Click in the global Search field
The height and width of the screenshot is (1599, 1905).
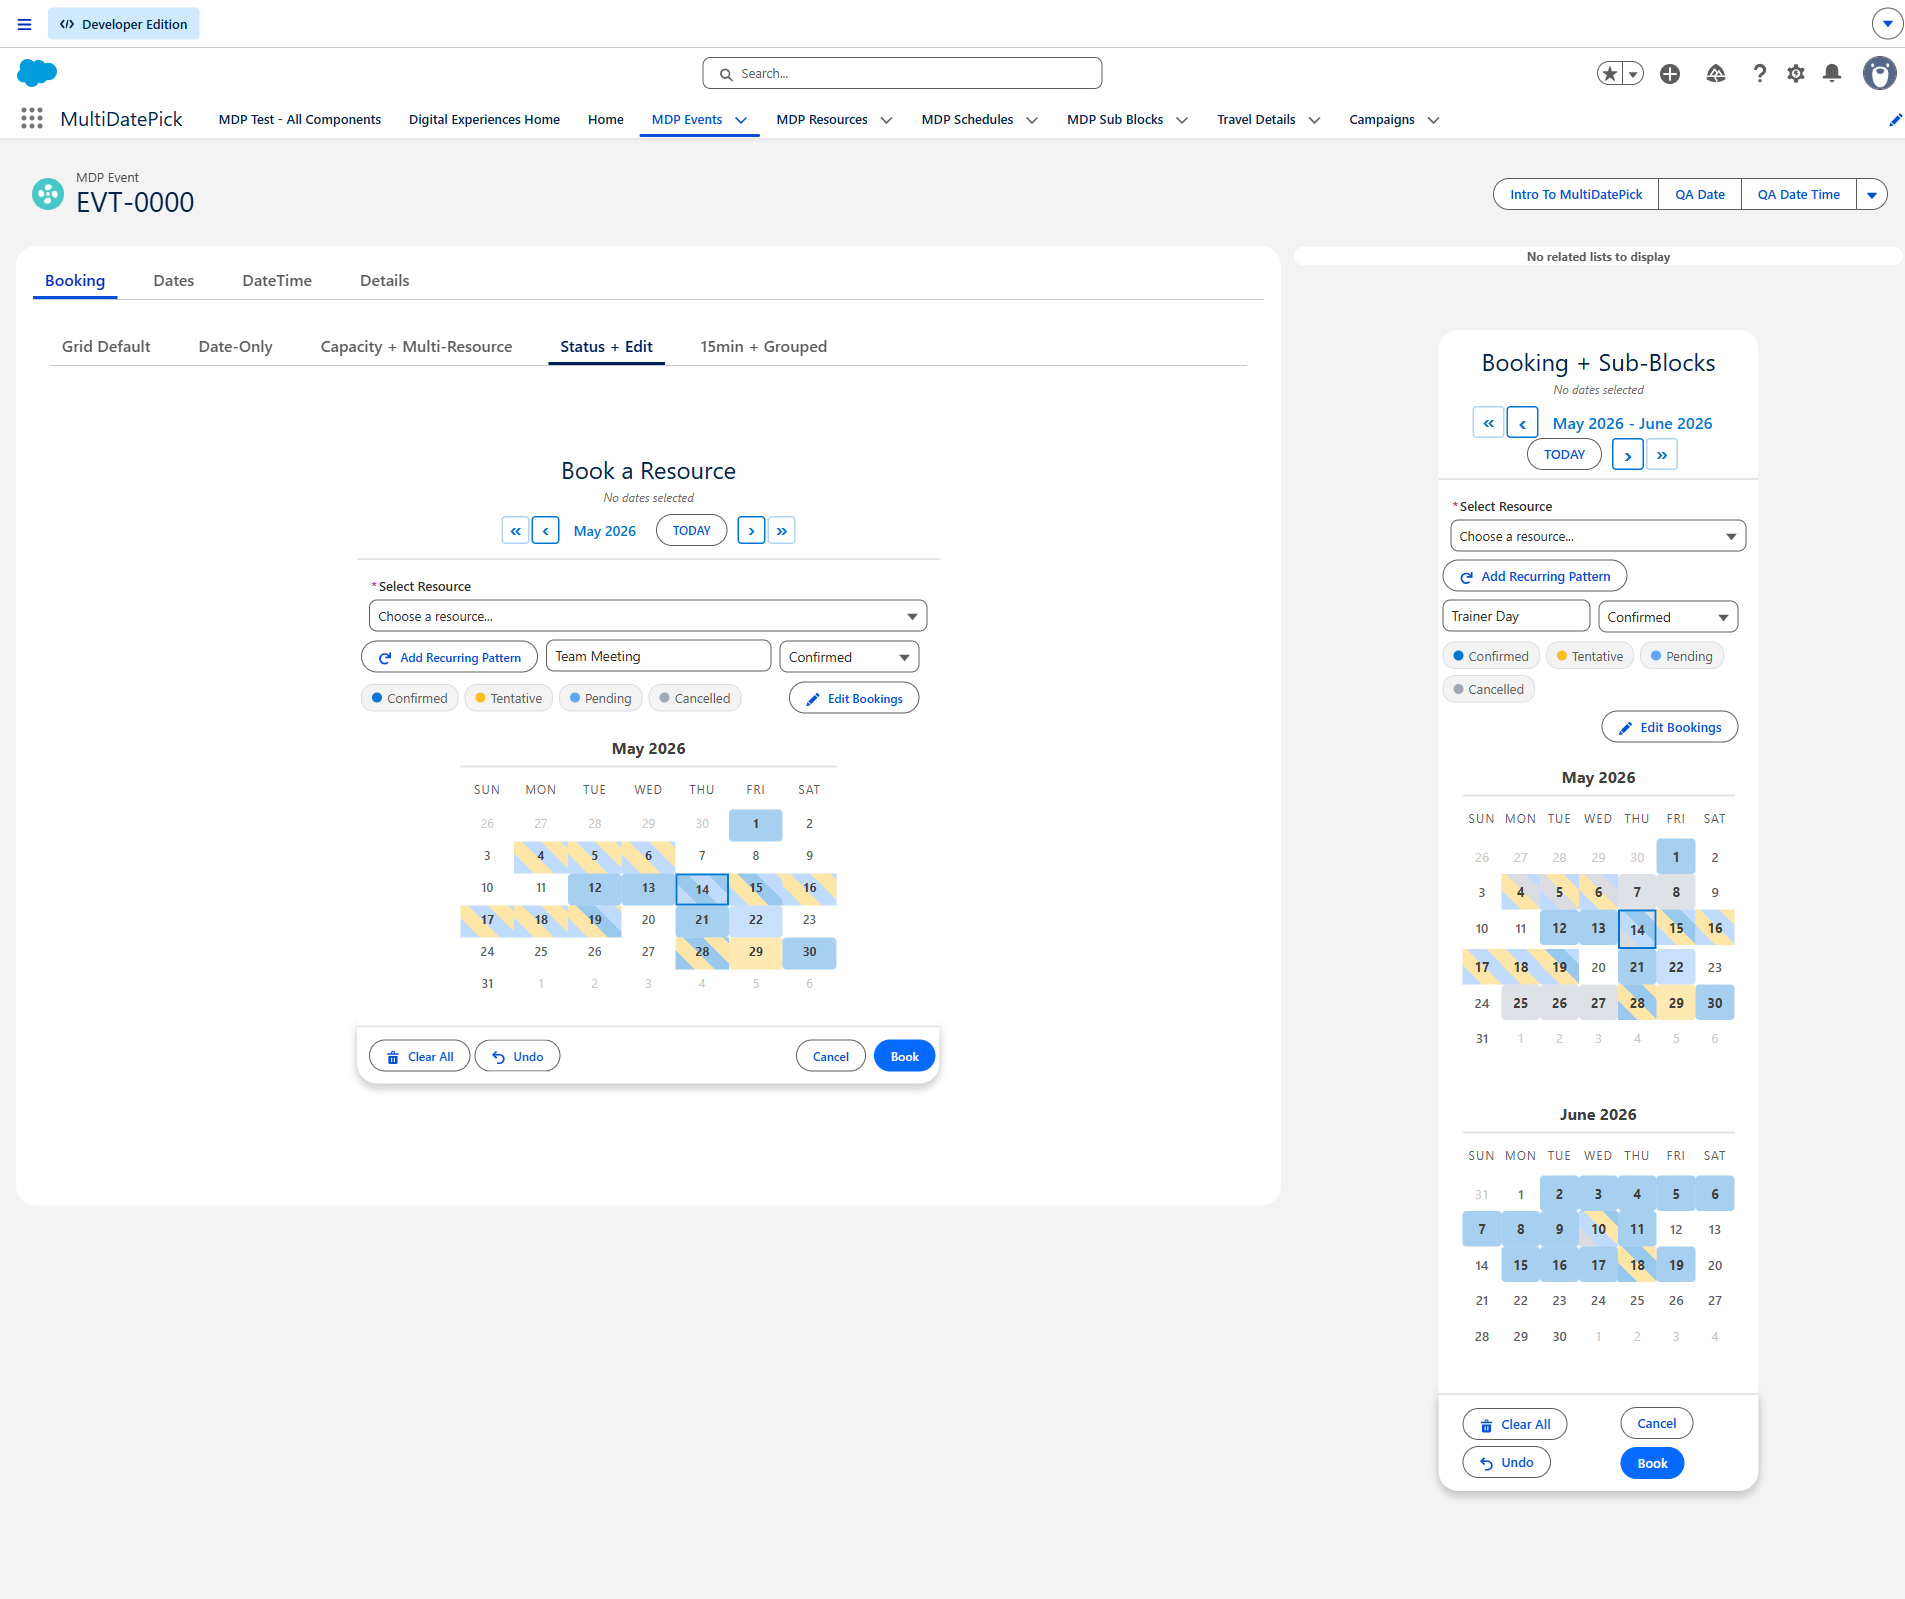point(902,73)
